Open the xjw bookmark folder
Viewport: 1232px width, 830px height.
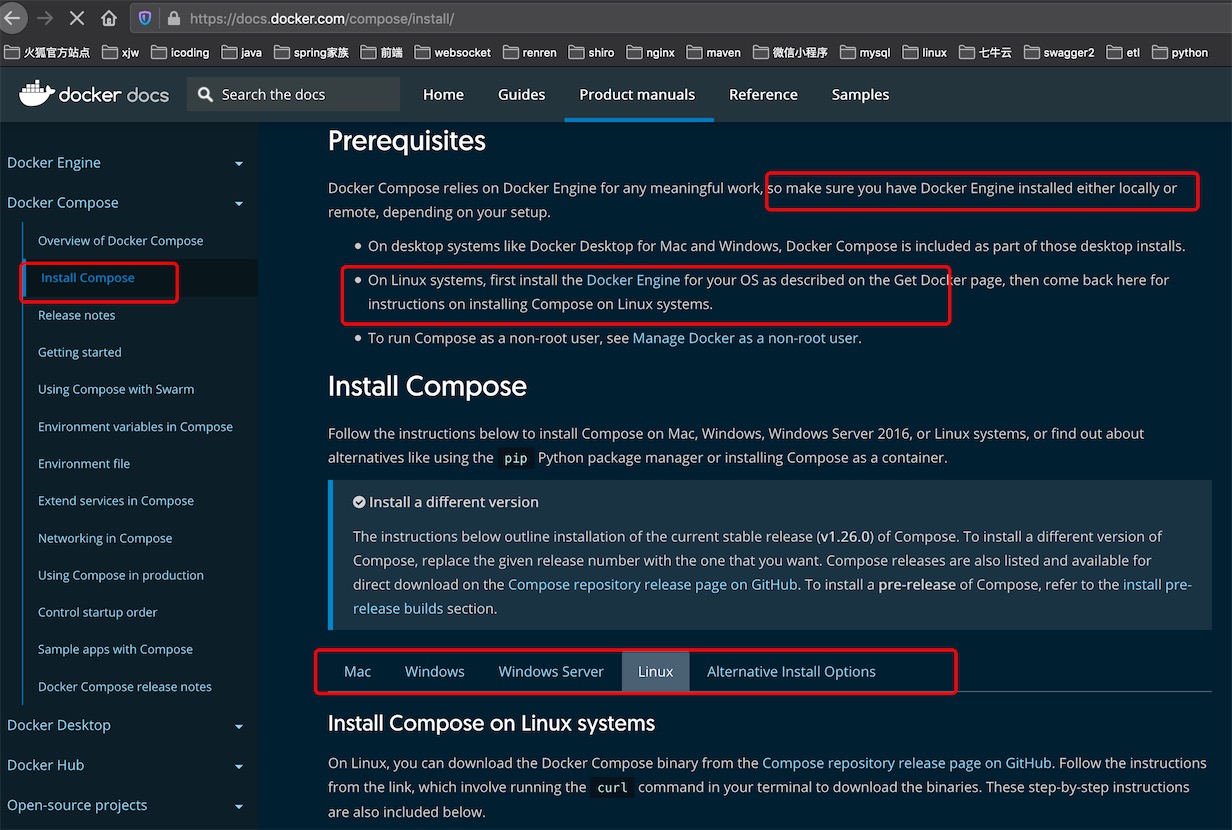(121, 52)
